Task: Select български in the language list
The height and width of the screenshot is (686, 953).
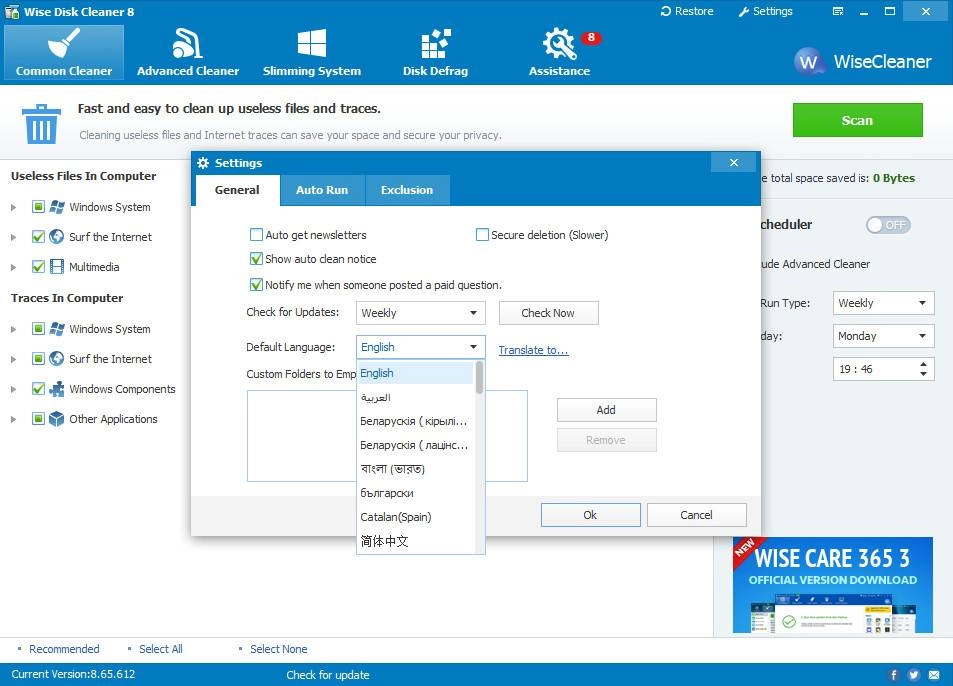Action: coord(415,493)
